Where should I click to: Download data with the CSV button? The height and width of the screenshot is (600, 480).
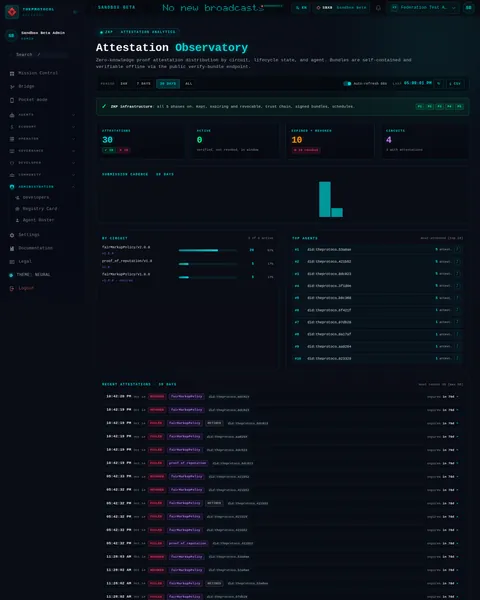455,83
